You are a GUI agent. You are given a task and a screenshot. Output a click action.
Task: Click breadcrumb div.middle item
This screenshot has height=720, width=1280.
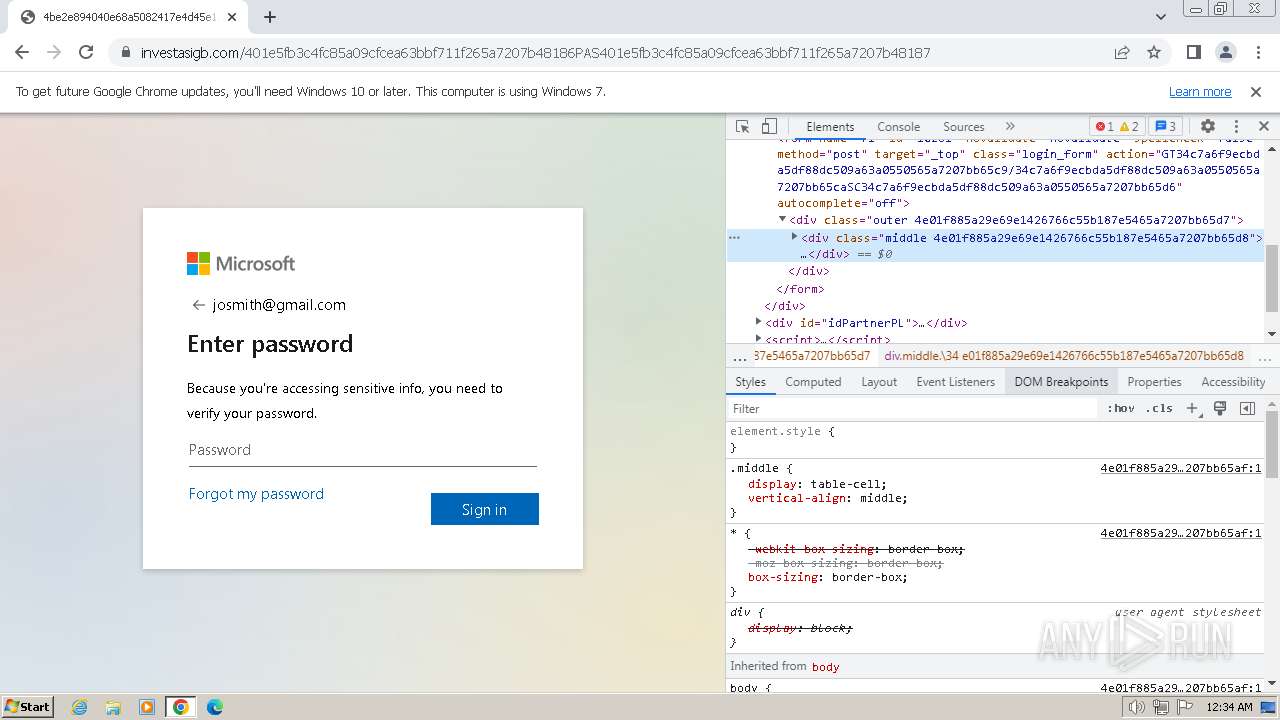click(x=1064, y=355)
